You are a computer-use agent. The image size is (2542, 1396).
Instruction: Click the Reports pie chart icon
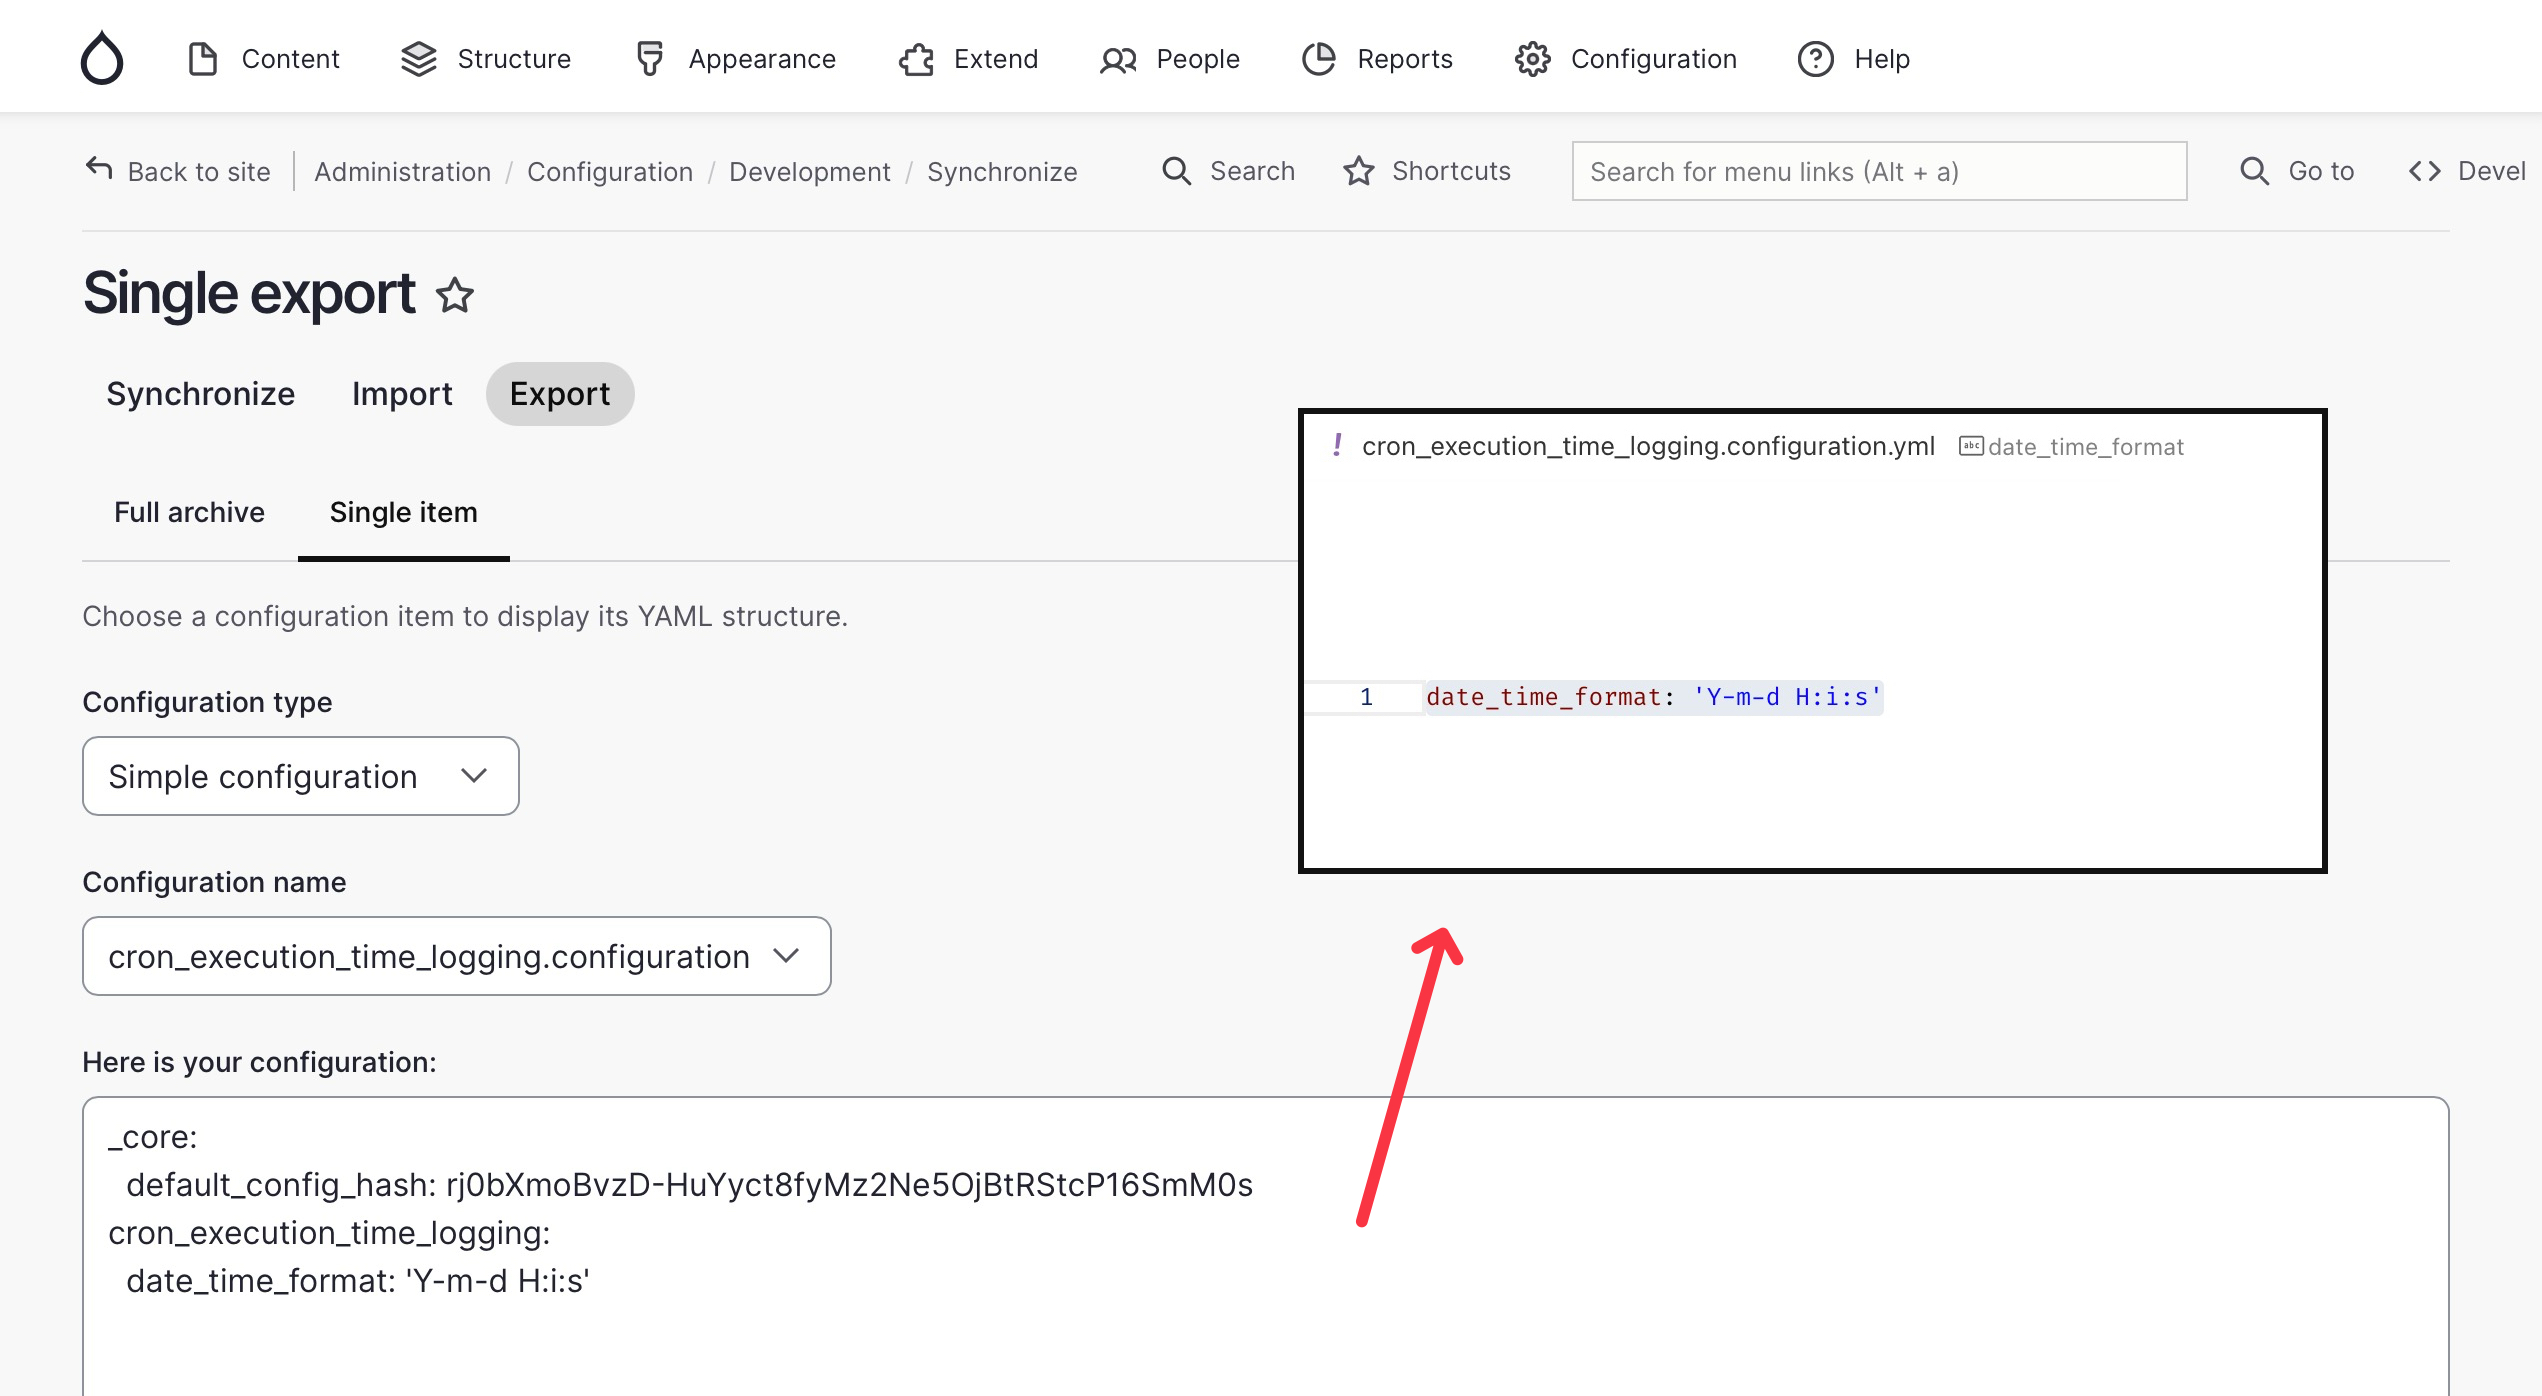[1318, 59]
